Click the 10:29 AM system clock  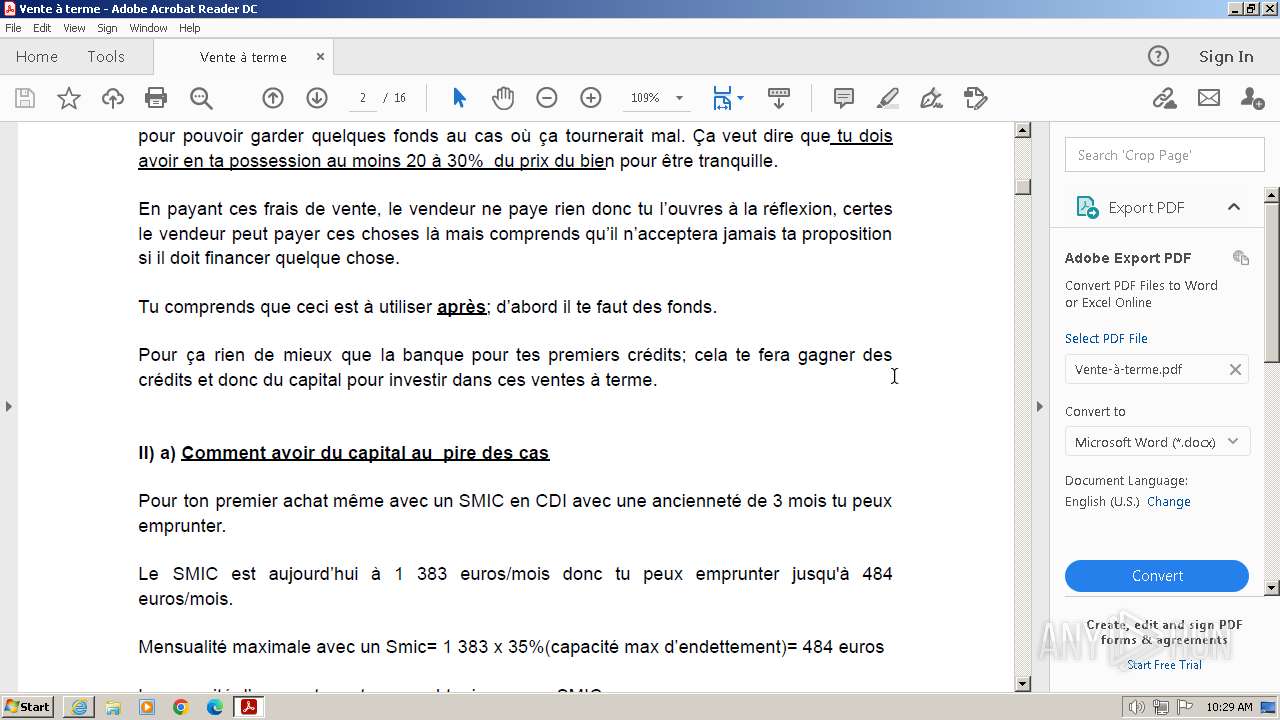click(1229, 707)
